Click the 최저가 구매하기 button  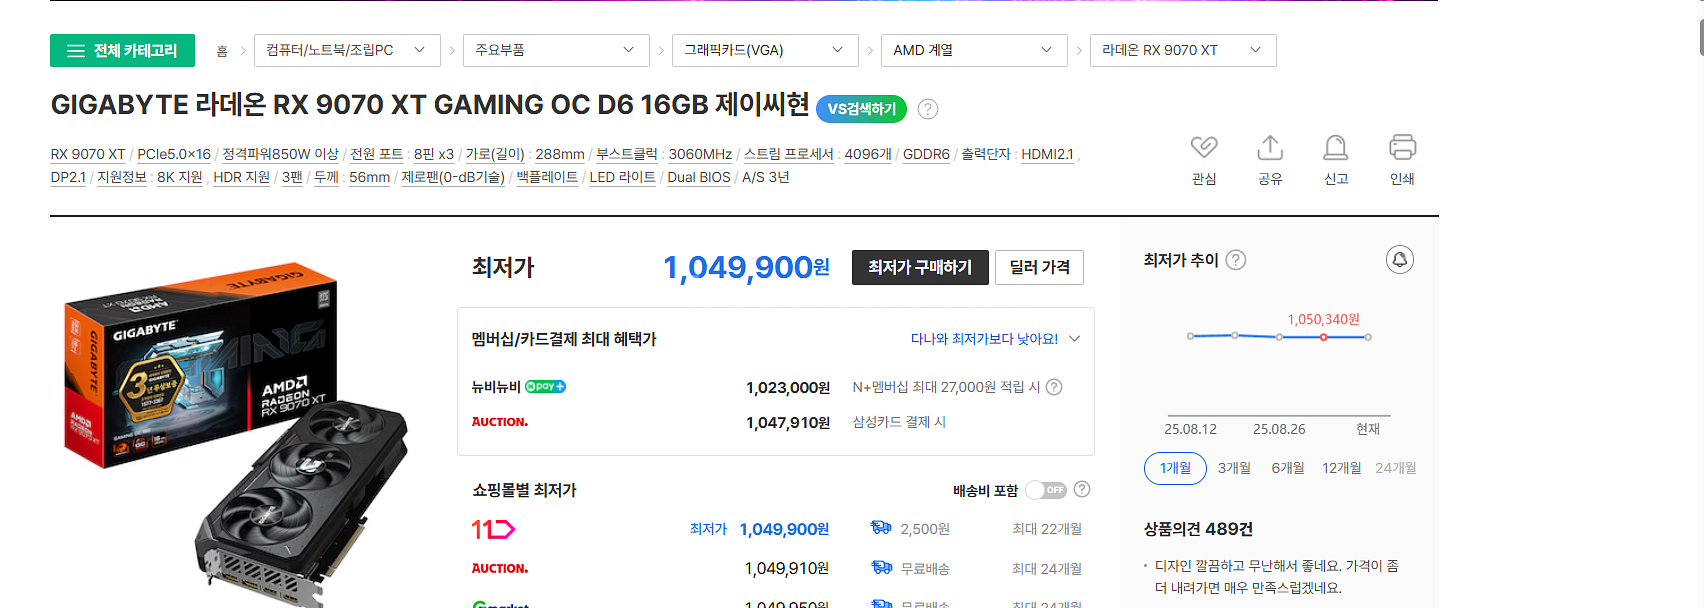920,267
